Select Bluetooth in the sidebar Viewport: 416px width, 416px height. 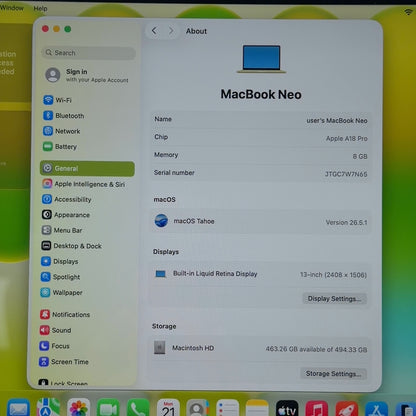pyautogui.click(x=64, y=116)
